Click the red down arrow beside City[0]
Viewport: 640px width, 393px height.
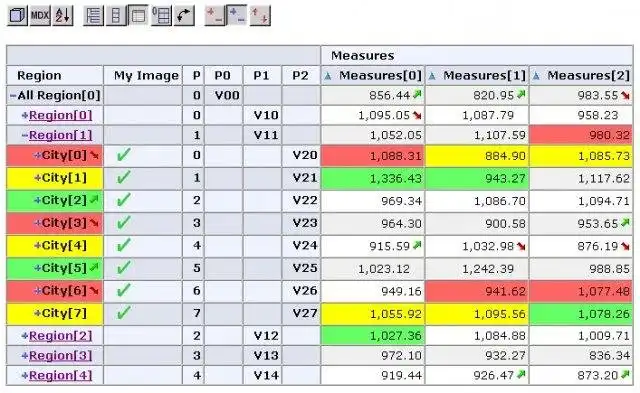tap(94, 155)
